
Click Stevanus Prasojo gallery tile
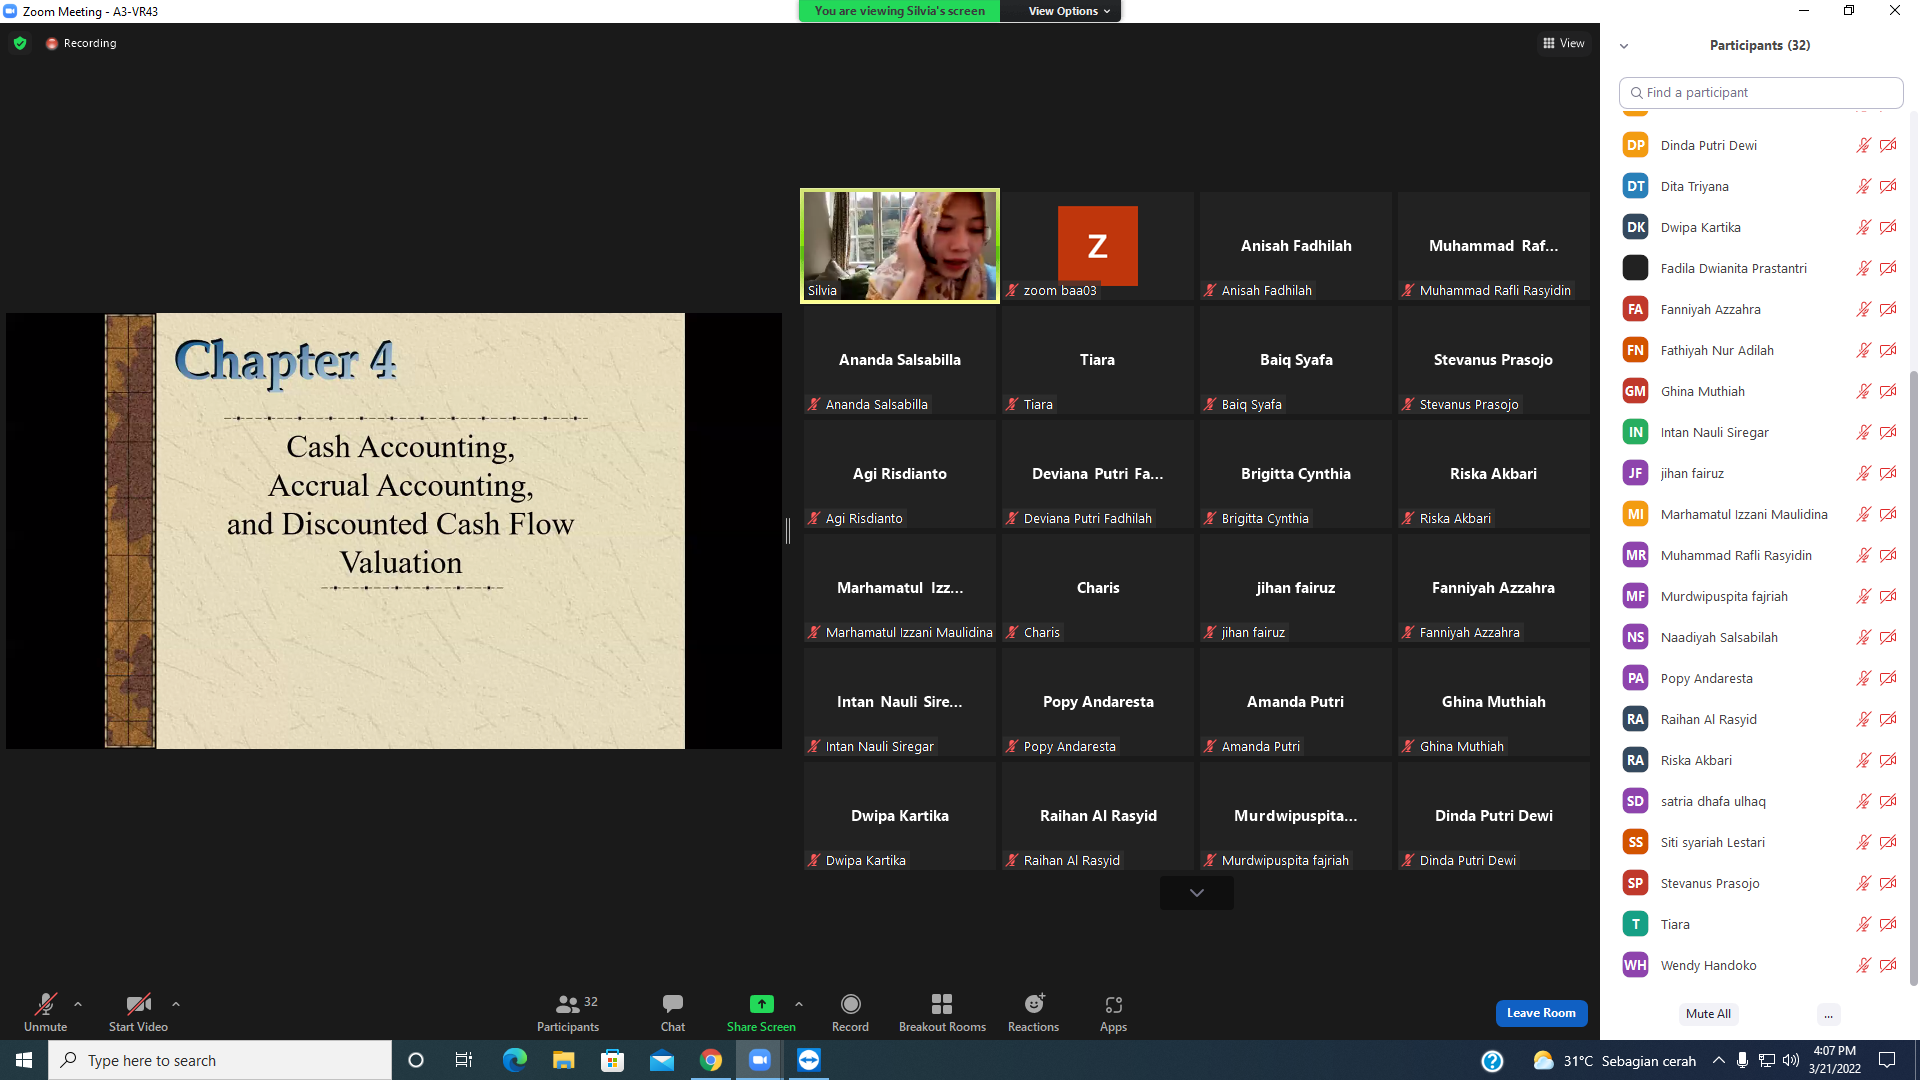(x=1493, y=360)
